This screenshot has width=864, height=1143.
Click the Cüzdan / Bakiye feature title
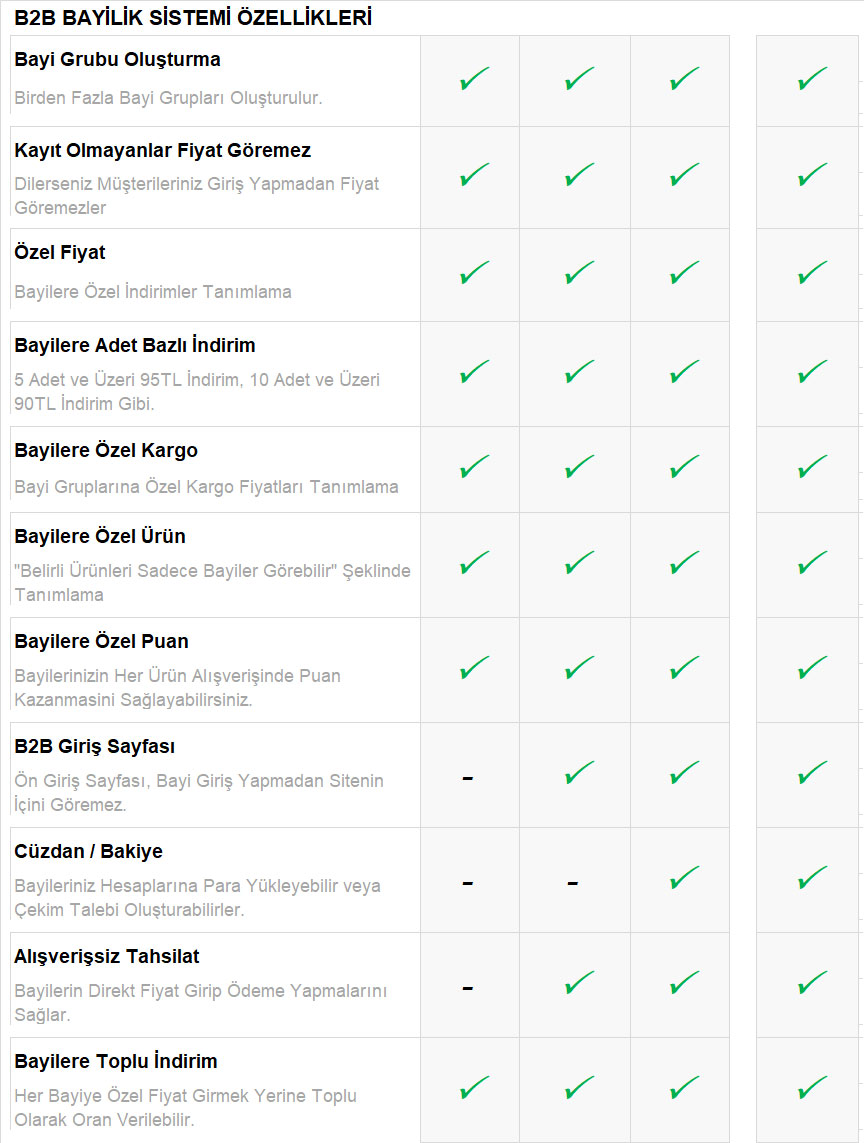click(88, 852)
